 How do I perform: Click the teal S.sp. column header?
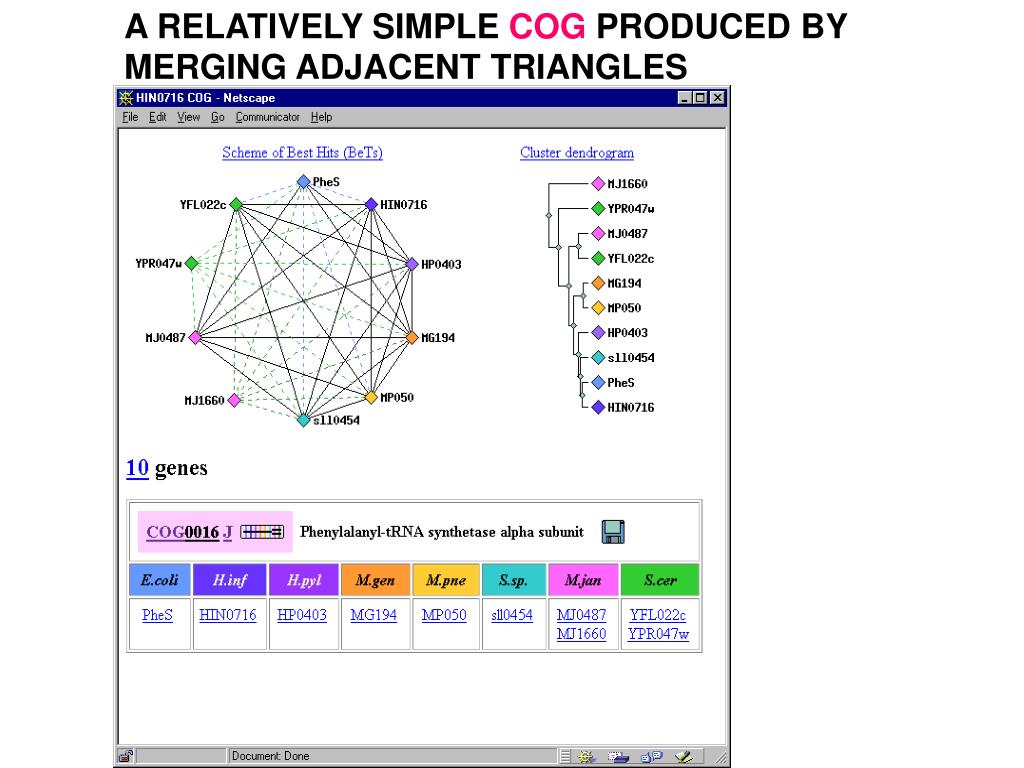click(x=514, y=580)
